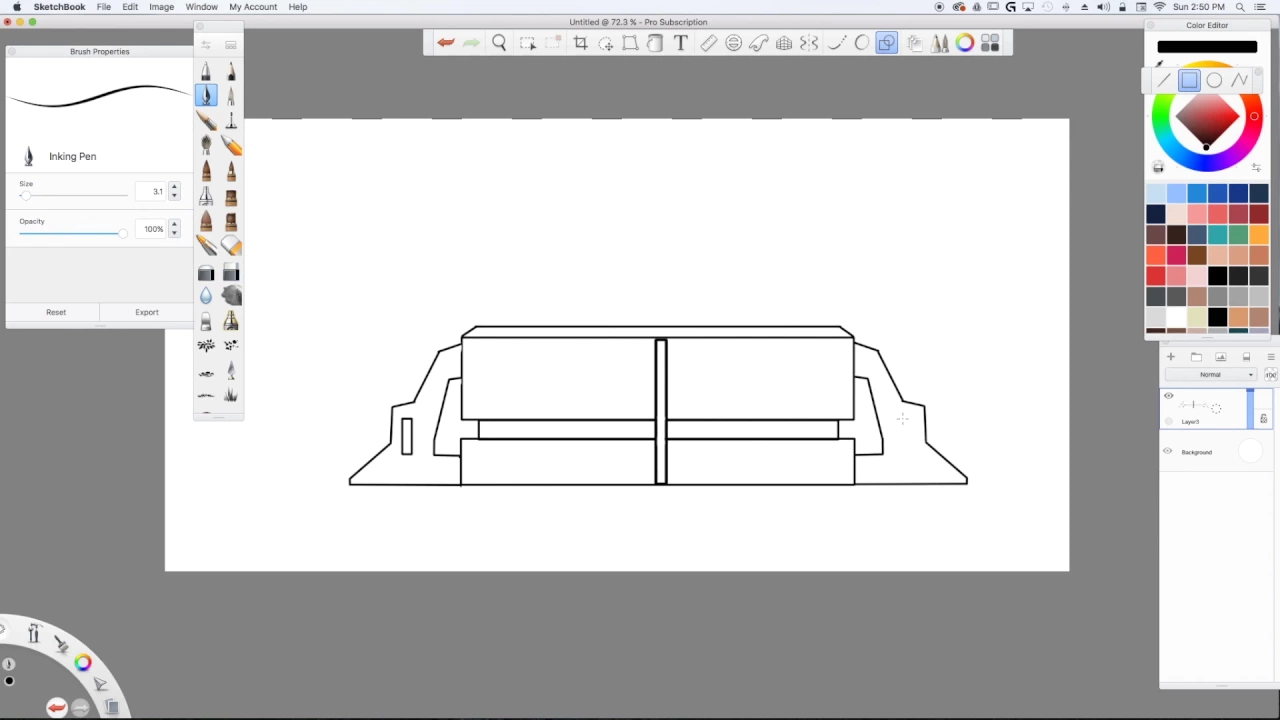Viewport: 1280px width, 720px height.
Task: Add a layer group folder
Action: pos(1196,357)
